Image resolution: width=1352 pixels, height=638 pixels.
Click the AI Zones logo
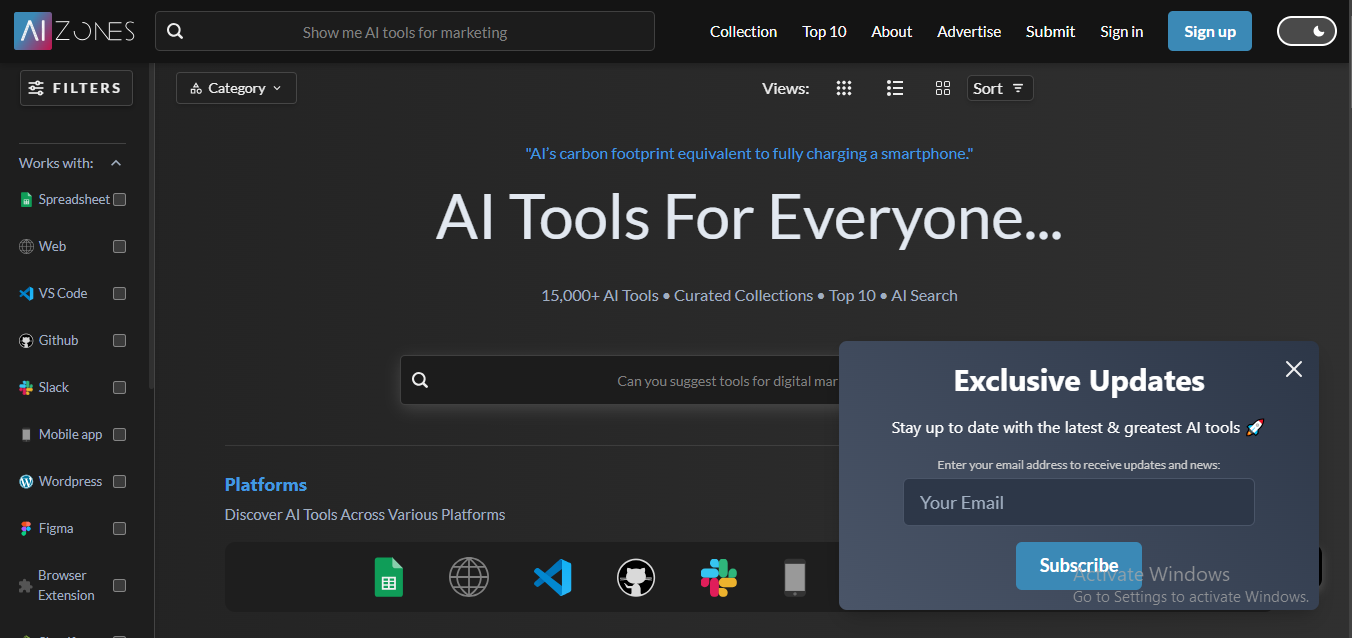(75, 31)
